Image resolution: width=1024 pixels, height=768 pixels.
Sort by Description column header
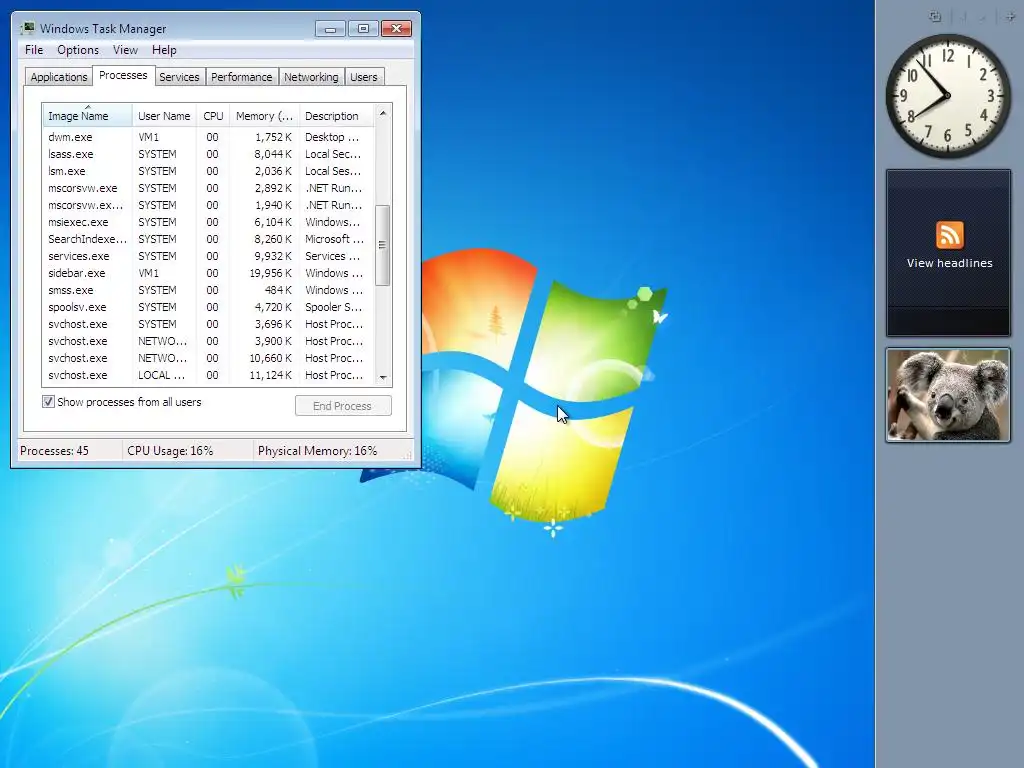(x=337, y=116)
